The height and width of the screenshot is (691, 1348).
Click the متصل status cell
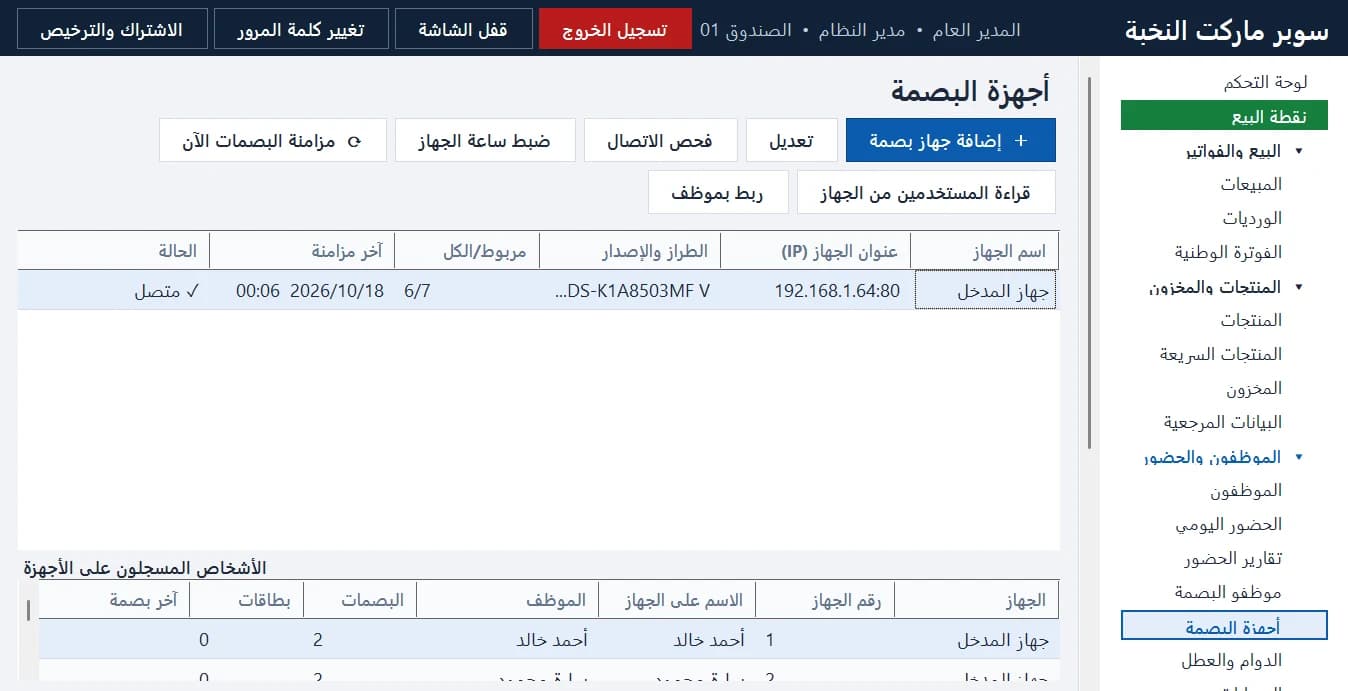click(x=113, y=291)
